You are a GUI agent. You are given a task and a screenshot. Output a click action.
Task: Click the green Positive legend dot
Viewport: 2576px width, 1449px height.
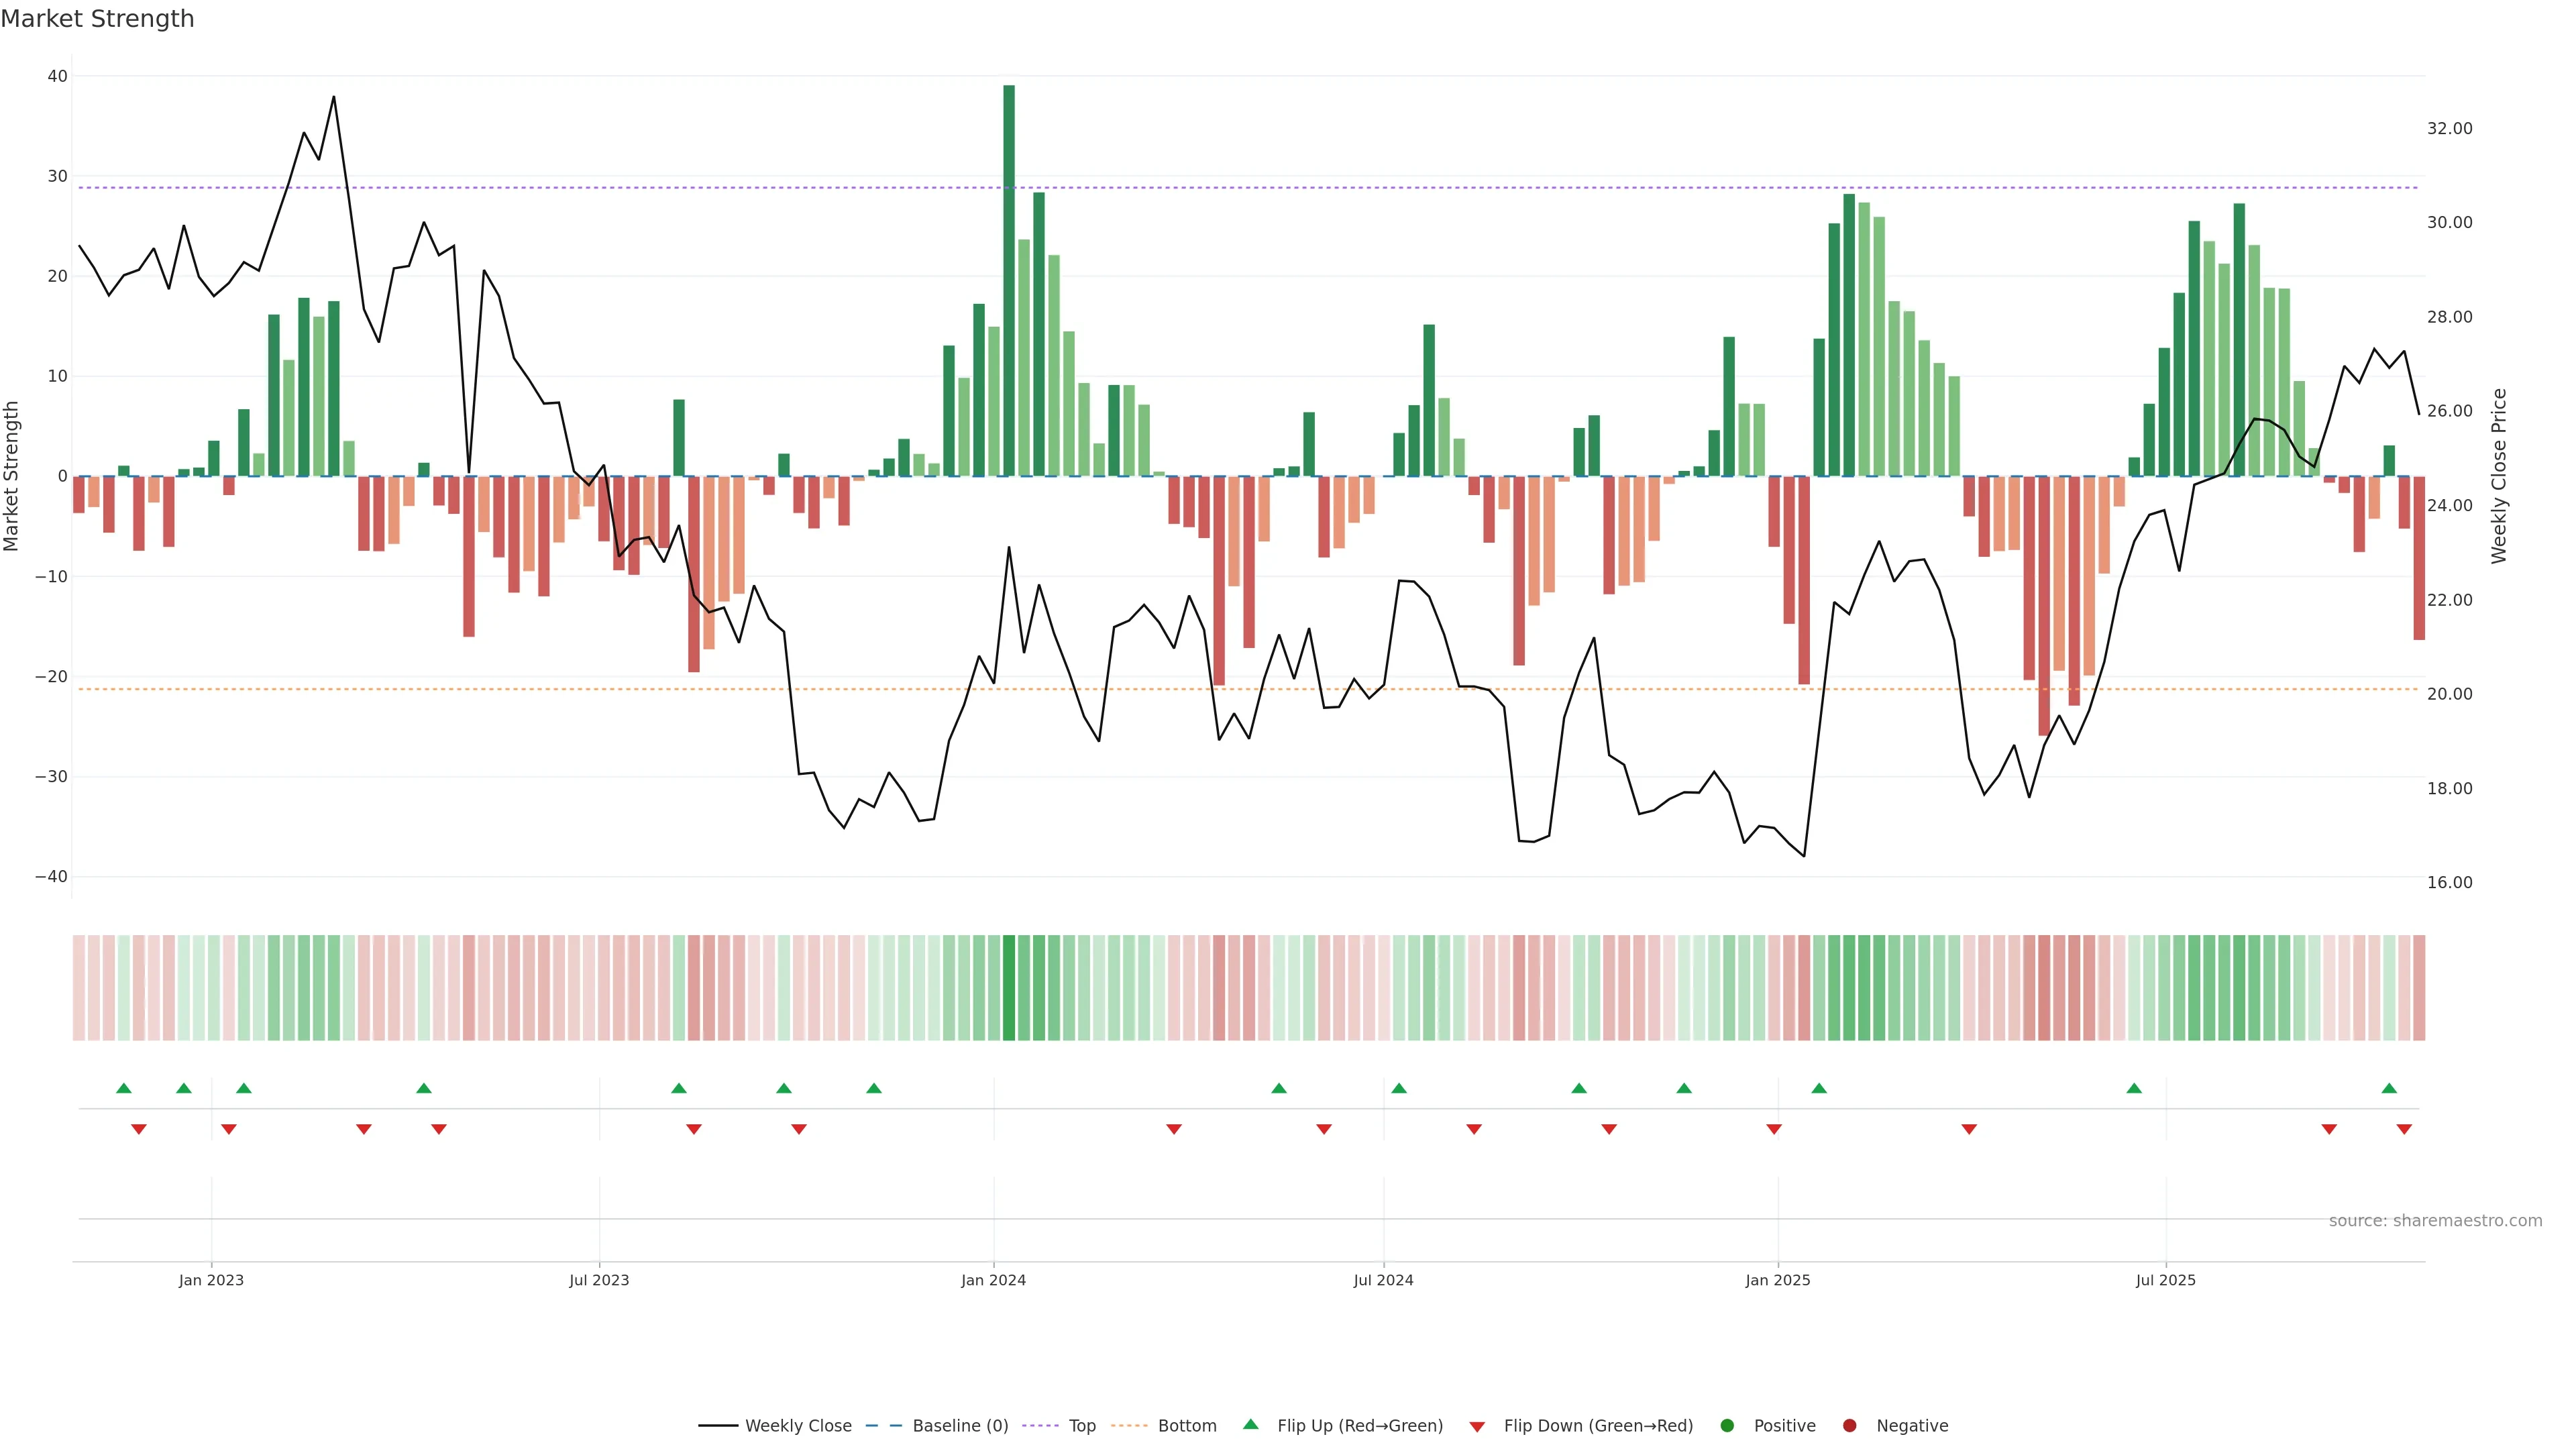1727,1425
